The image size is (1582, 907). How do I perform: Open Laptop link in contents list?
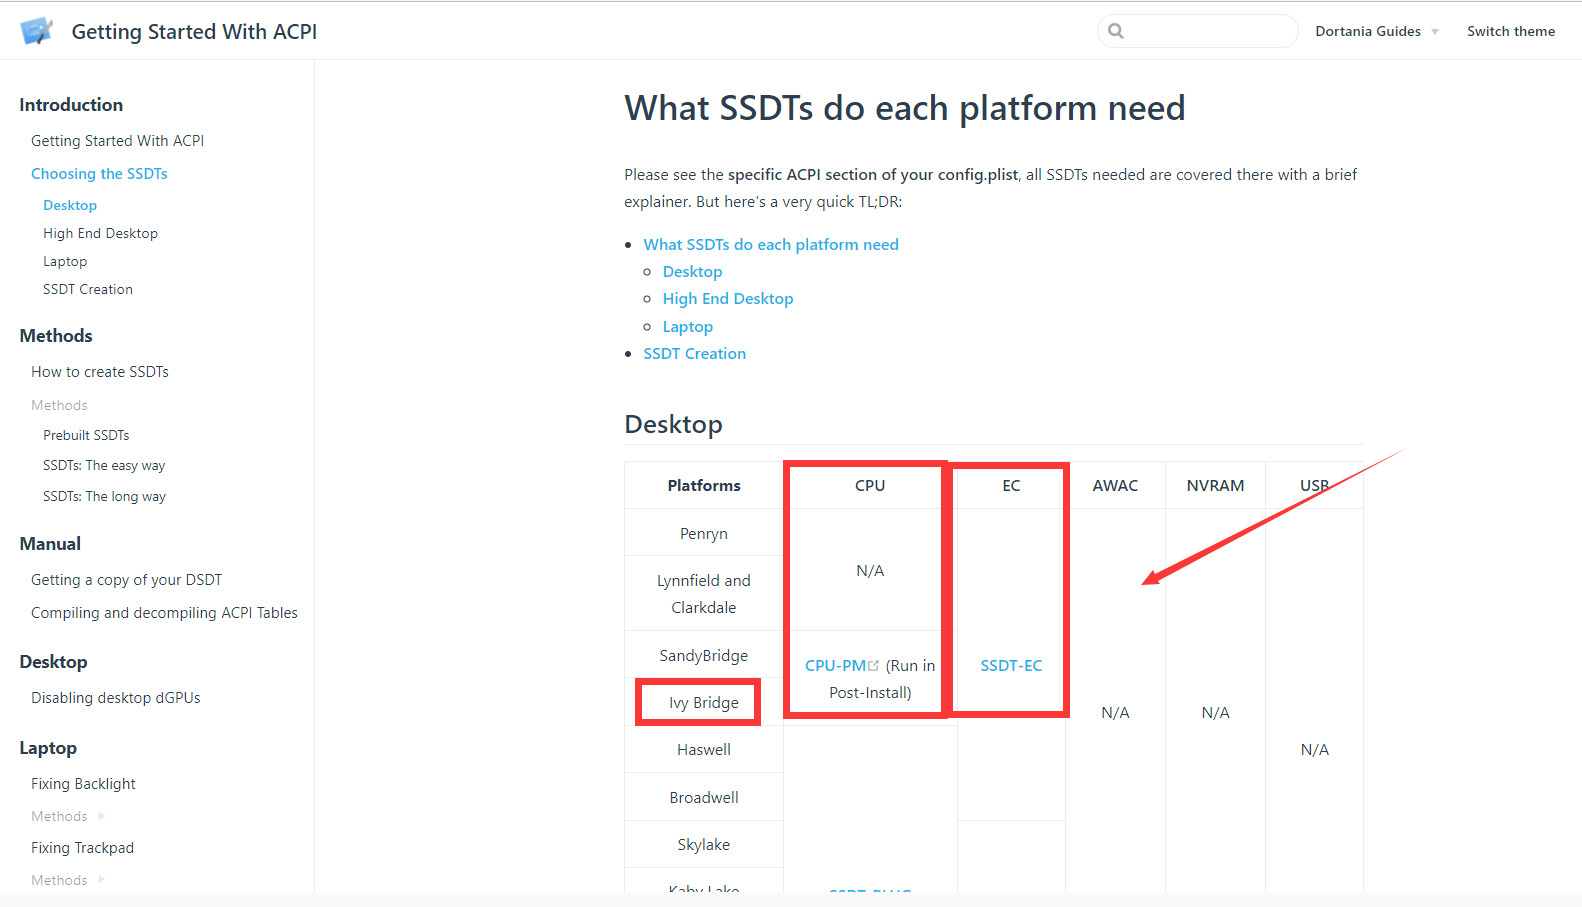click(687, 326)
